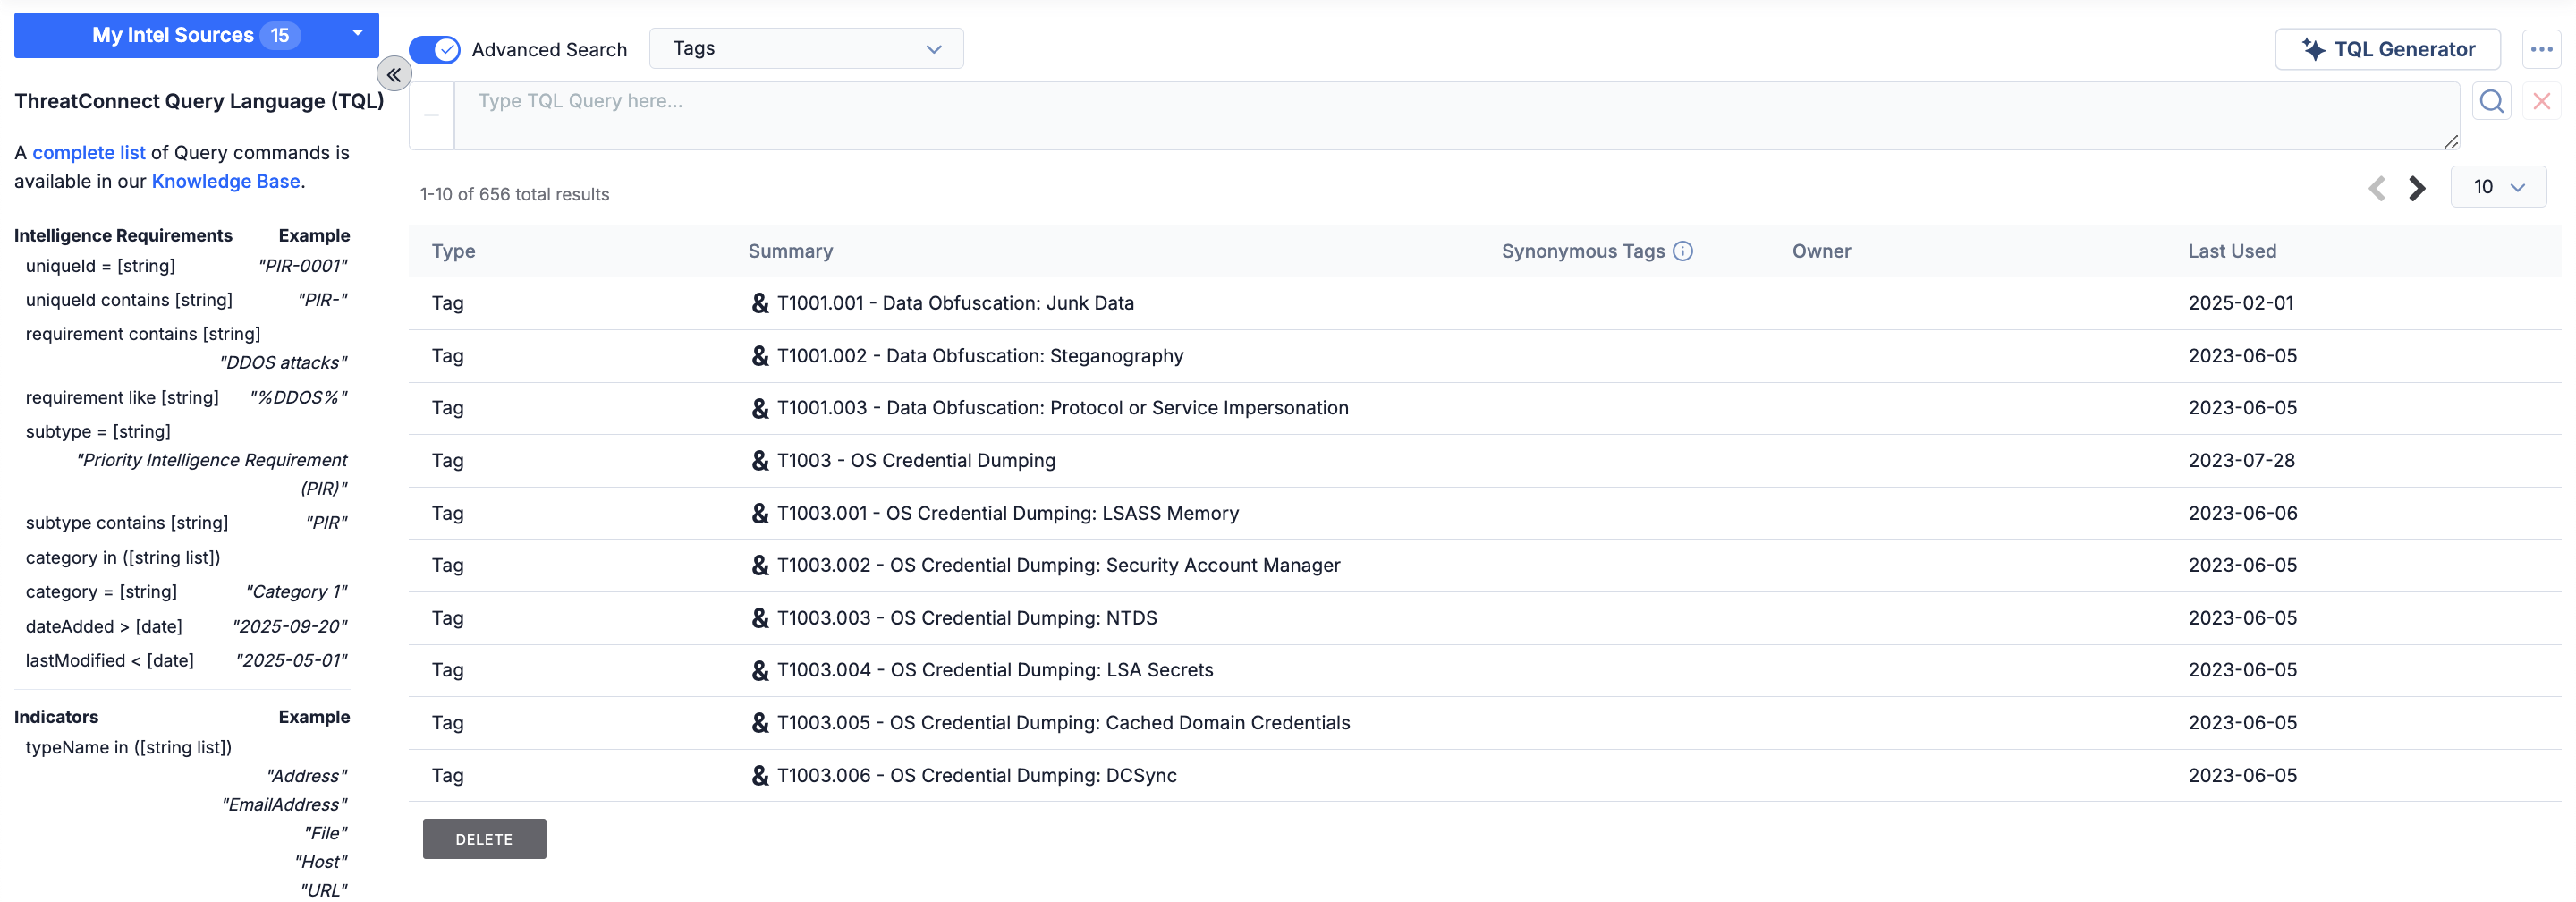Open the 10 results per page dropdown
The image size is (2576, 902).
(2498, 187)
